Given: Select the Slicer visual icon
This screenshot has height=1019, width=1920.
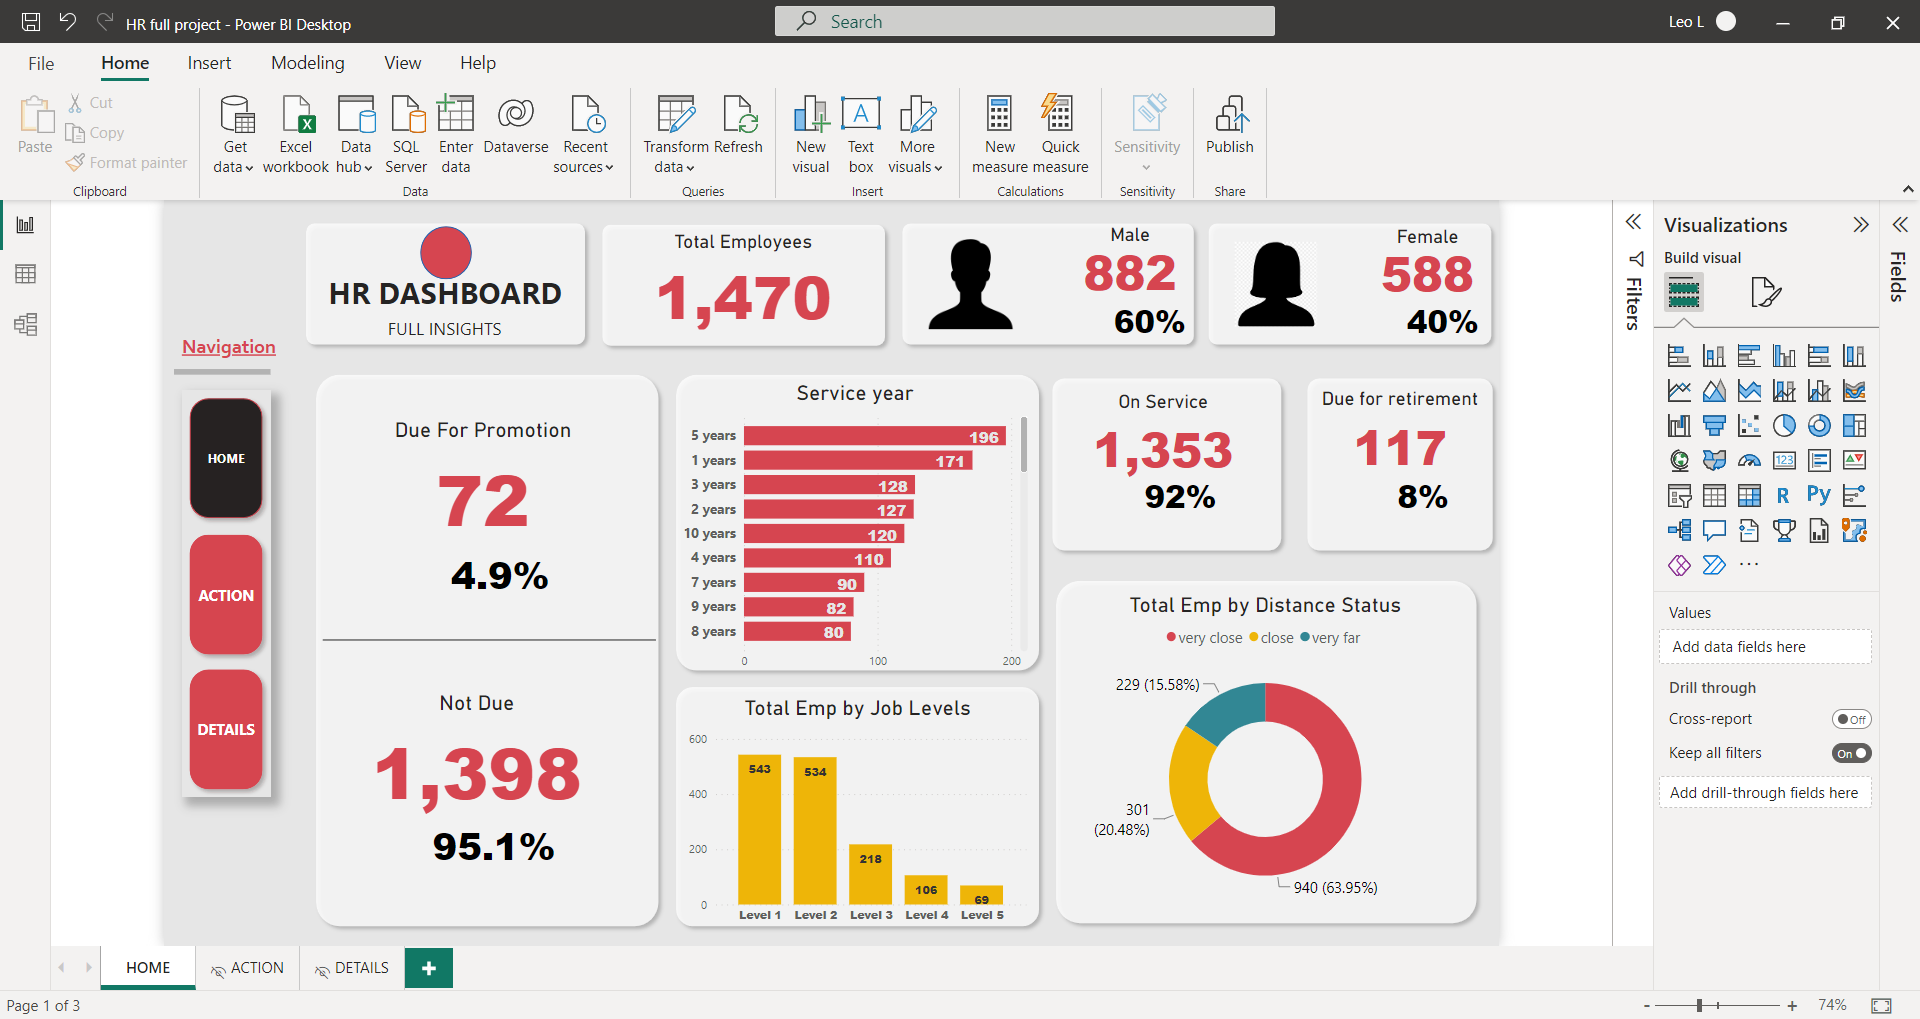Looking at the screenshot, I should tap(1679, 496).
